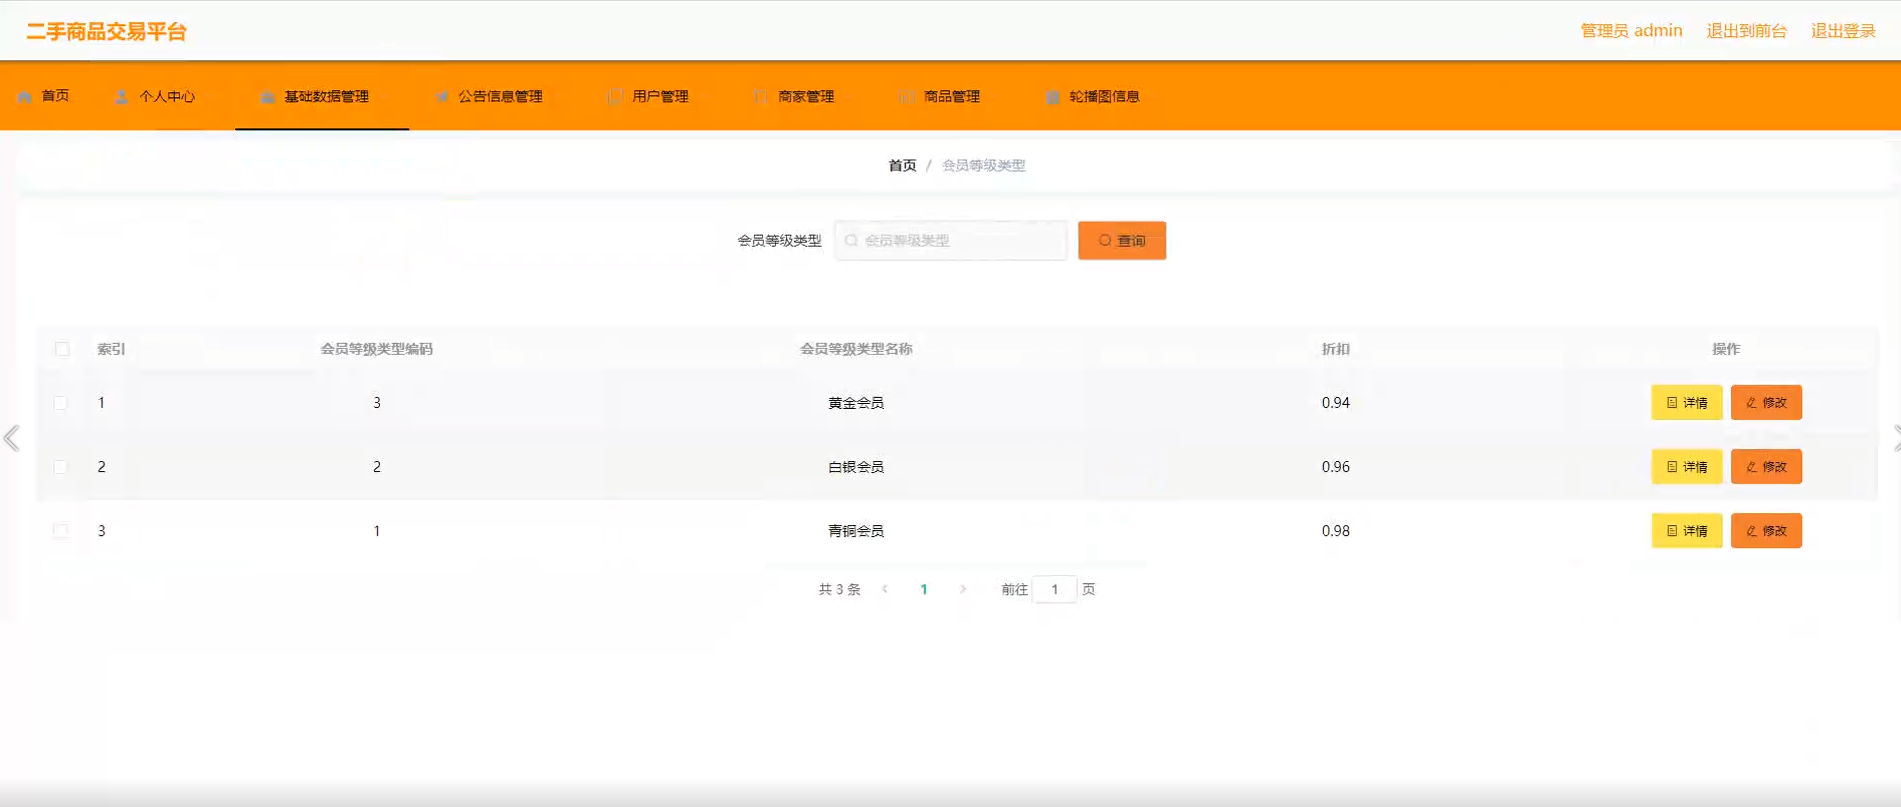Click the 0.98 discount value
The image size is (1901, 807).
tap(1336, 531)
